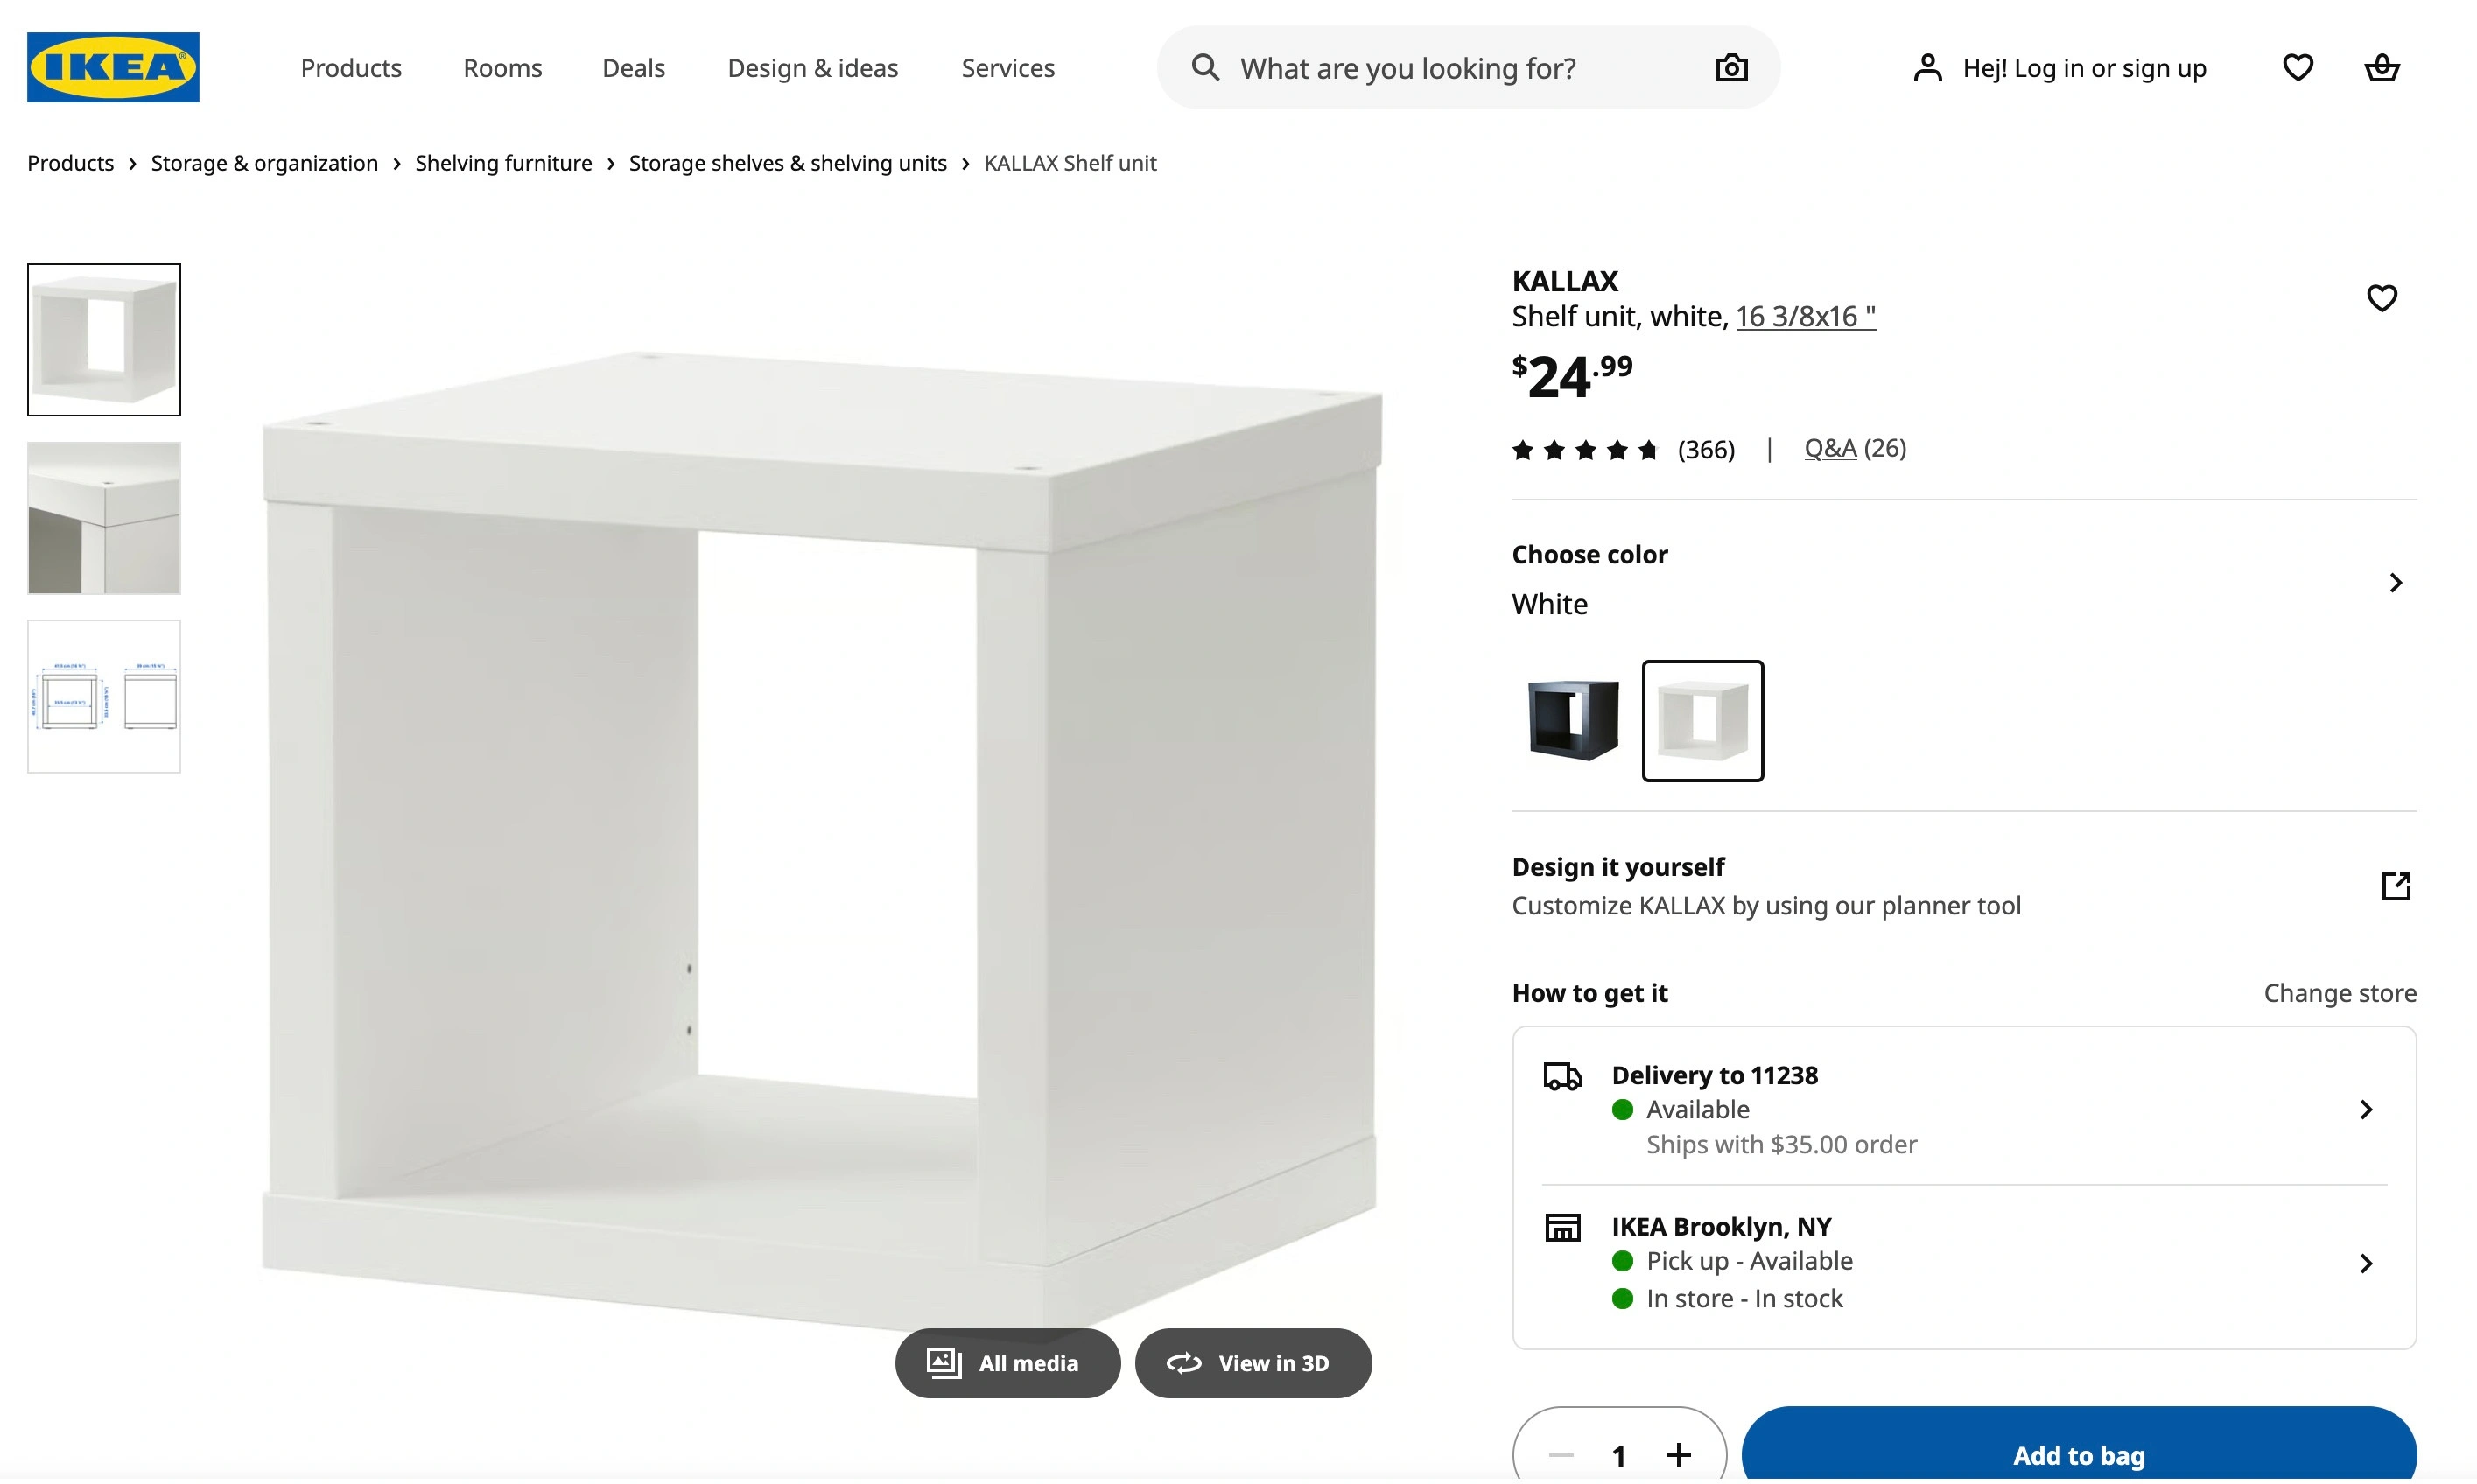This screenshot has height=1484, width=2477.
Task: Expand Delivery to 11238 details
Action: (x=2365, y=1109)
